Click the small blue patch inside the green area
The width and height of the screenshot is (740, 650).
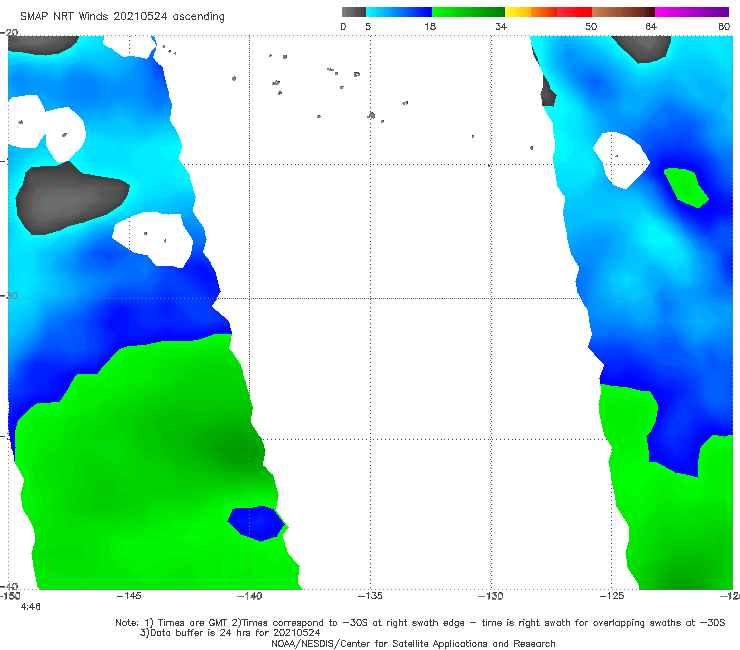257,523
